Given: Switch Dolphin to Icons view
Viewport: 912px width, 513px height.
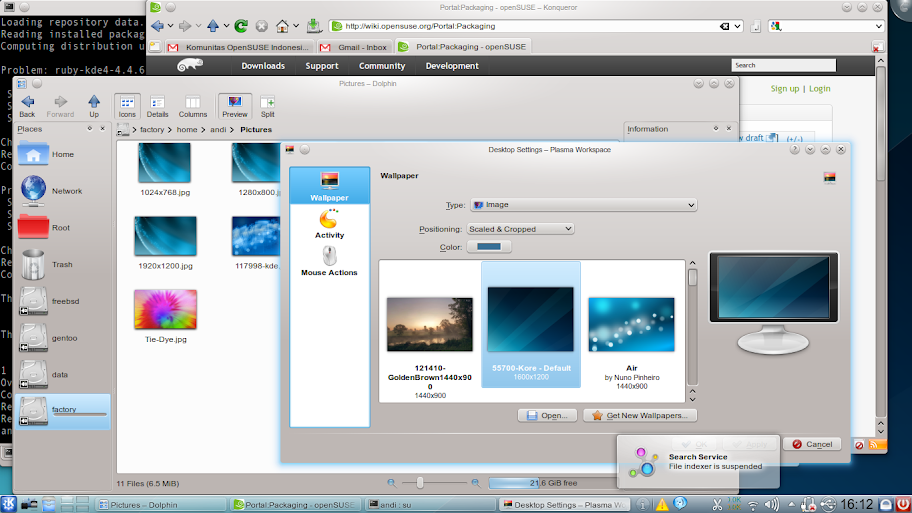Looking at the screenshot, I should click(127, 106).
